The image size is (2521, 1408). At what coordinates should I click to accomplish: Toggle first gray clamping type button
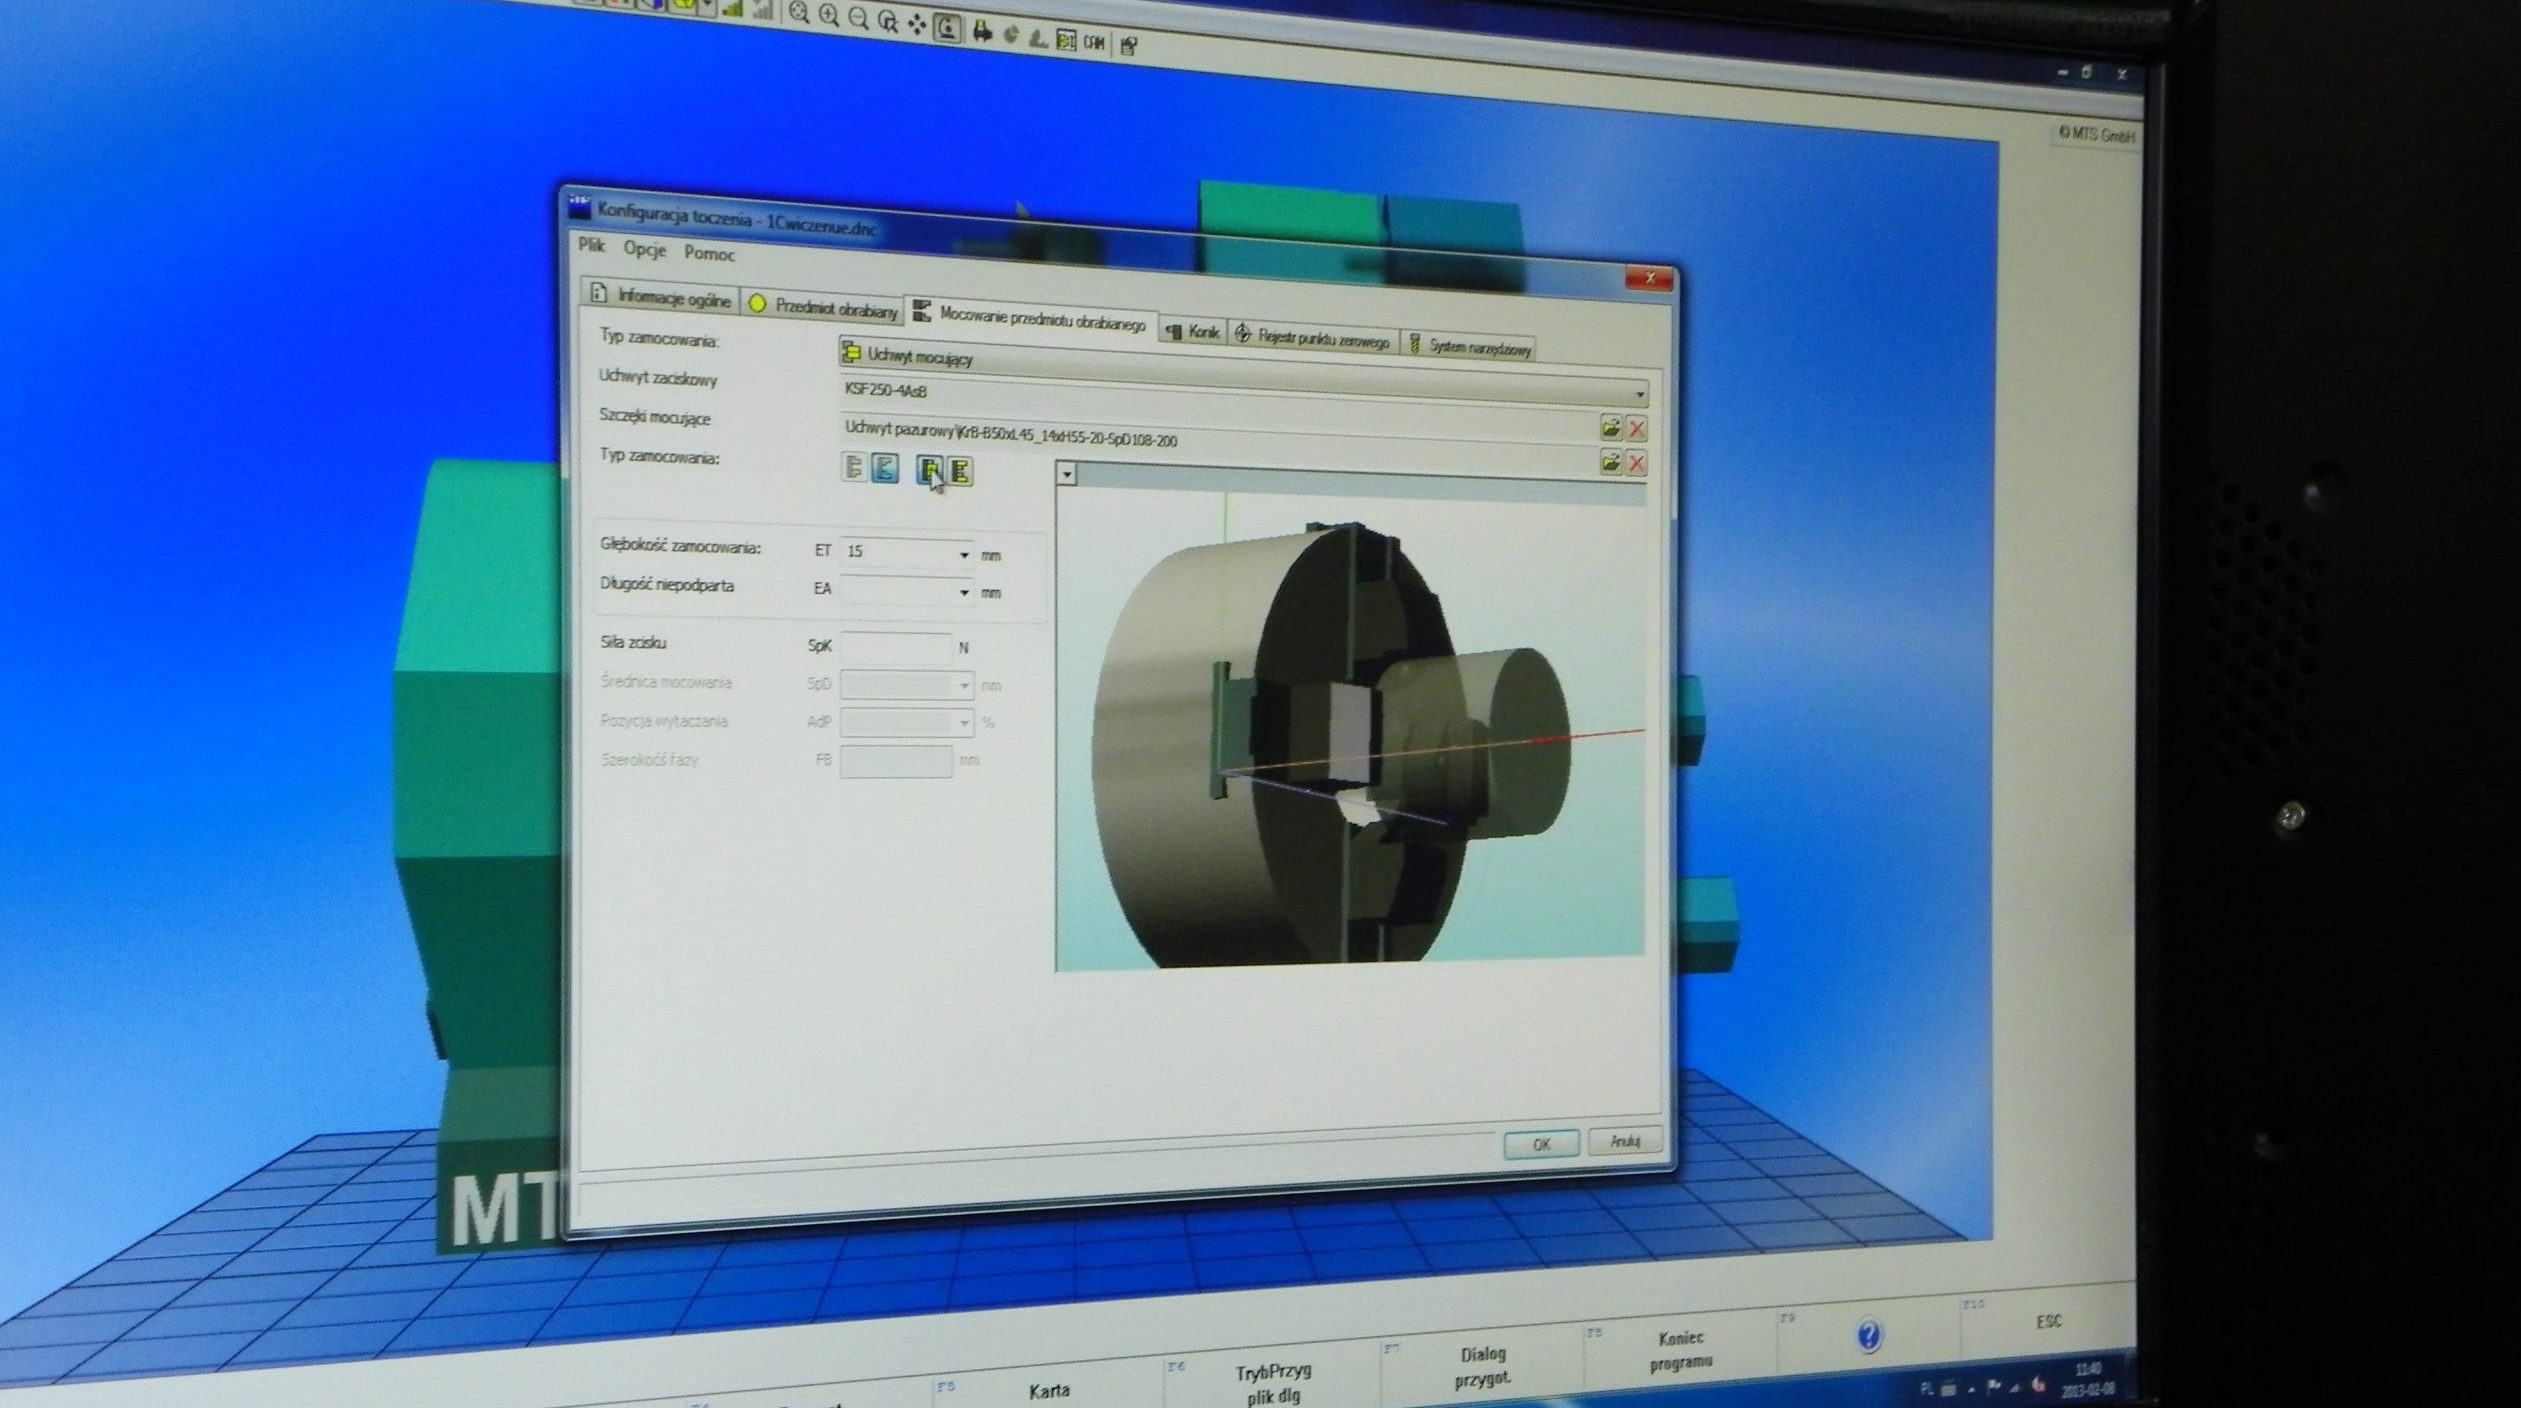pyautogui.click(x=854, y=467)
